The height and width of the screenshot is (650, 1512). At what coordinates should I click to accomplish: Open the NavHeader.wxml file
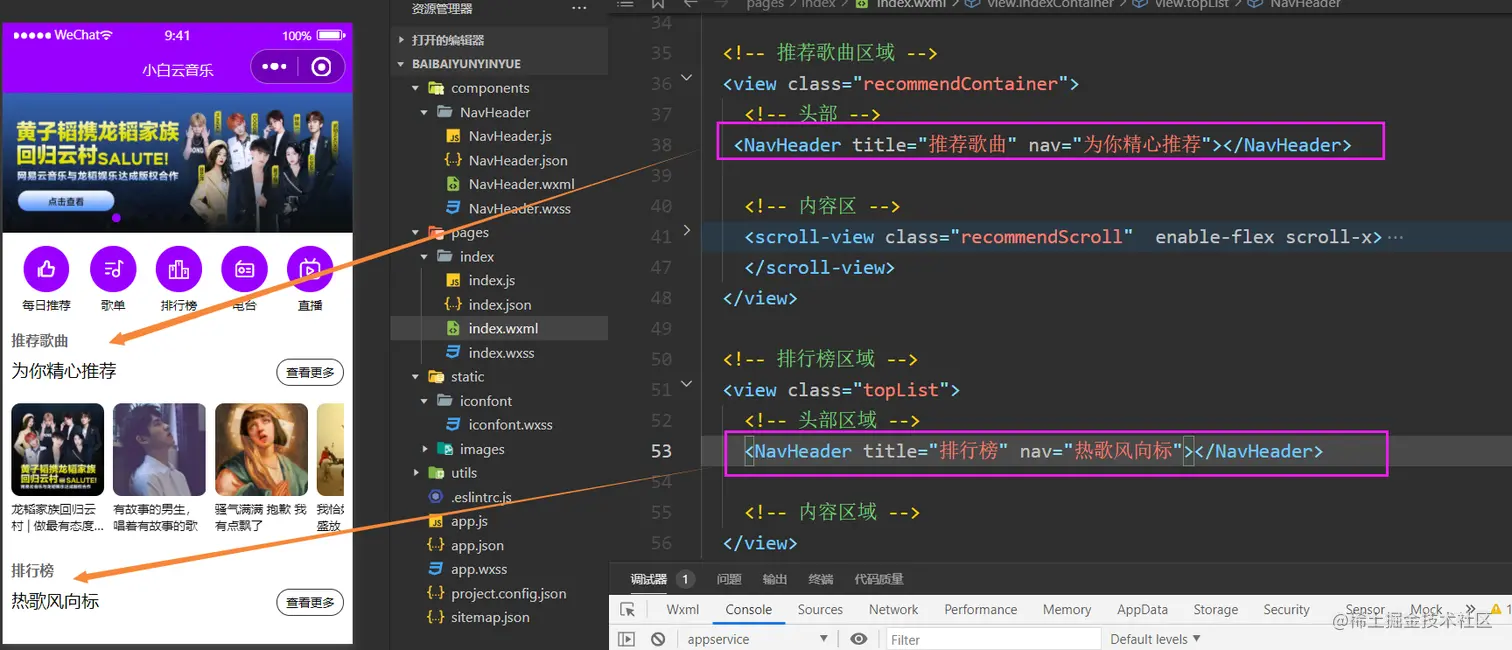coord(499,184)
